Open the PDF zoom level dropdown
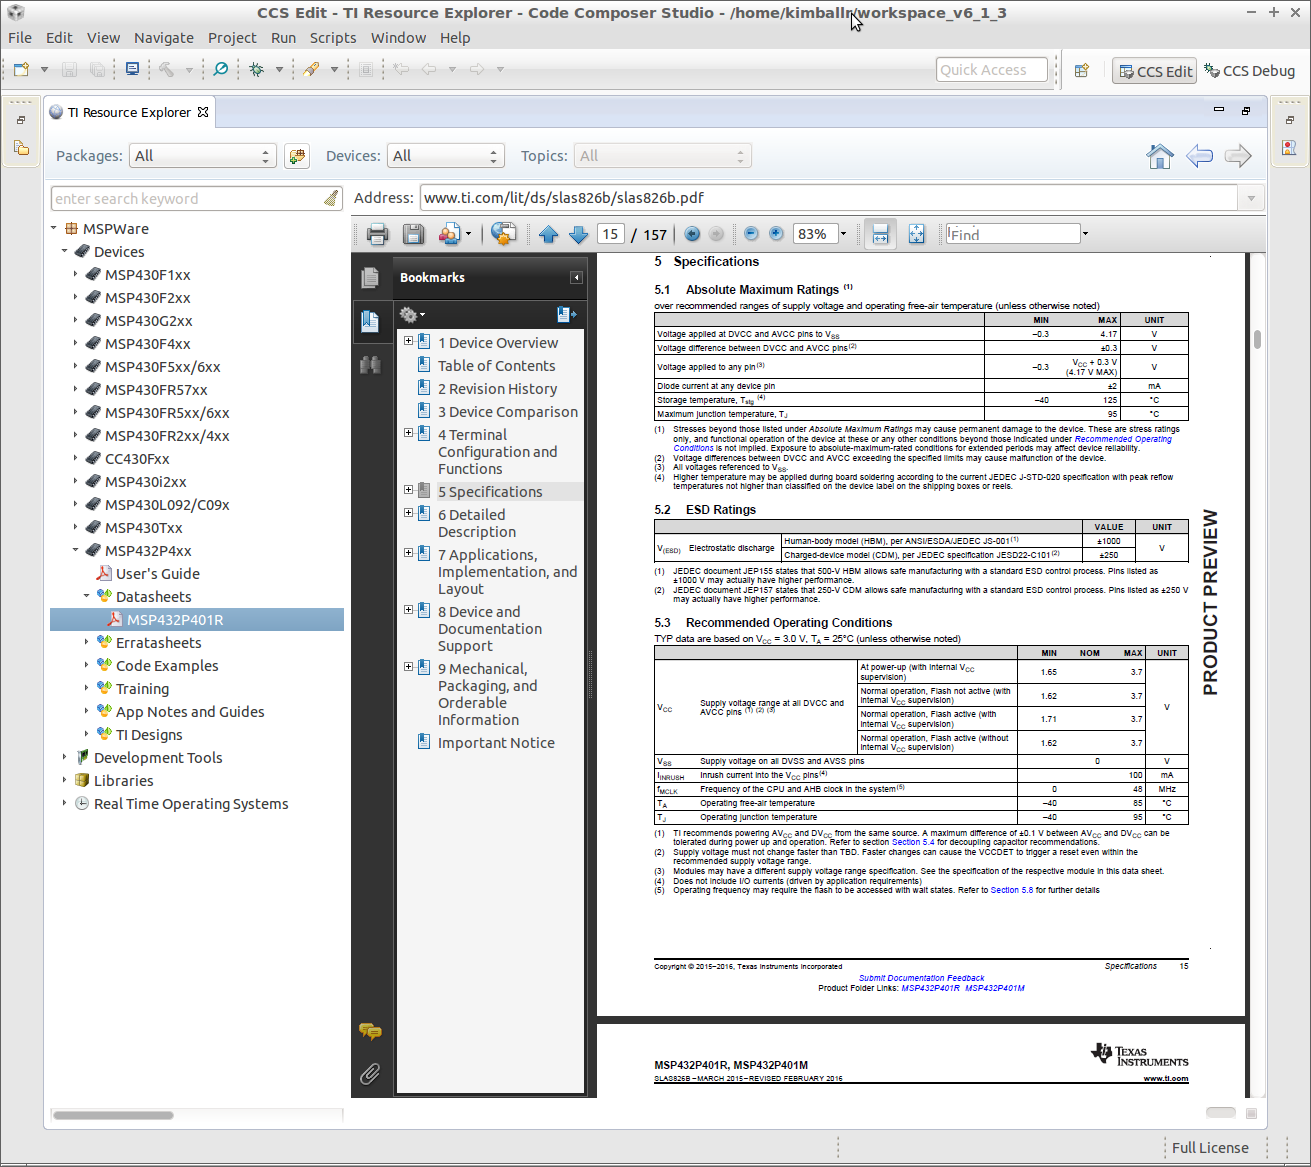Screen dimensions: 1311x1167 (x=843, y=234)
